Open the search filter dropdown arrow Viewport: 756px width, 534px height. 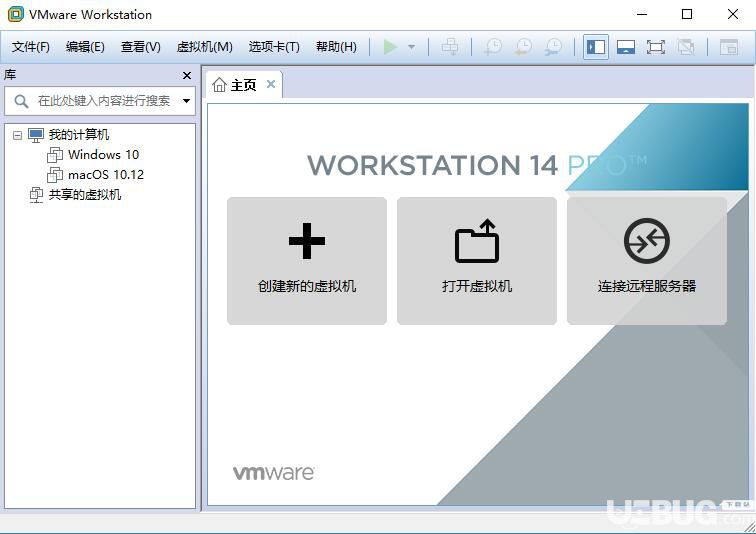(186, 101)
